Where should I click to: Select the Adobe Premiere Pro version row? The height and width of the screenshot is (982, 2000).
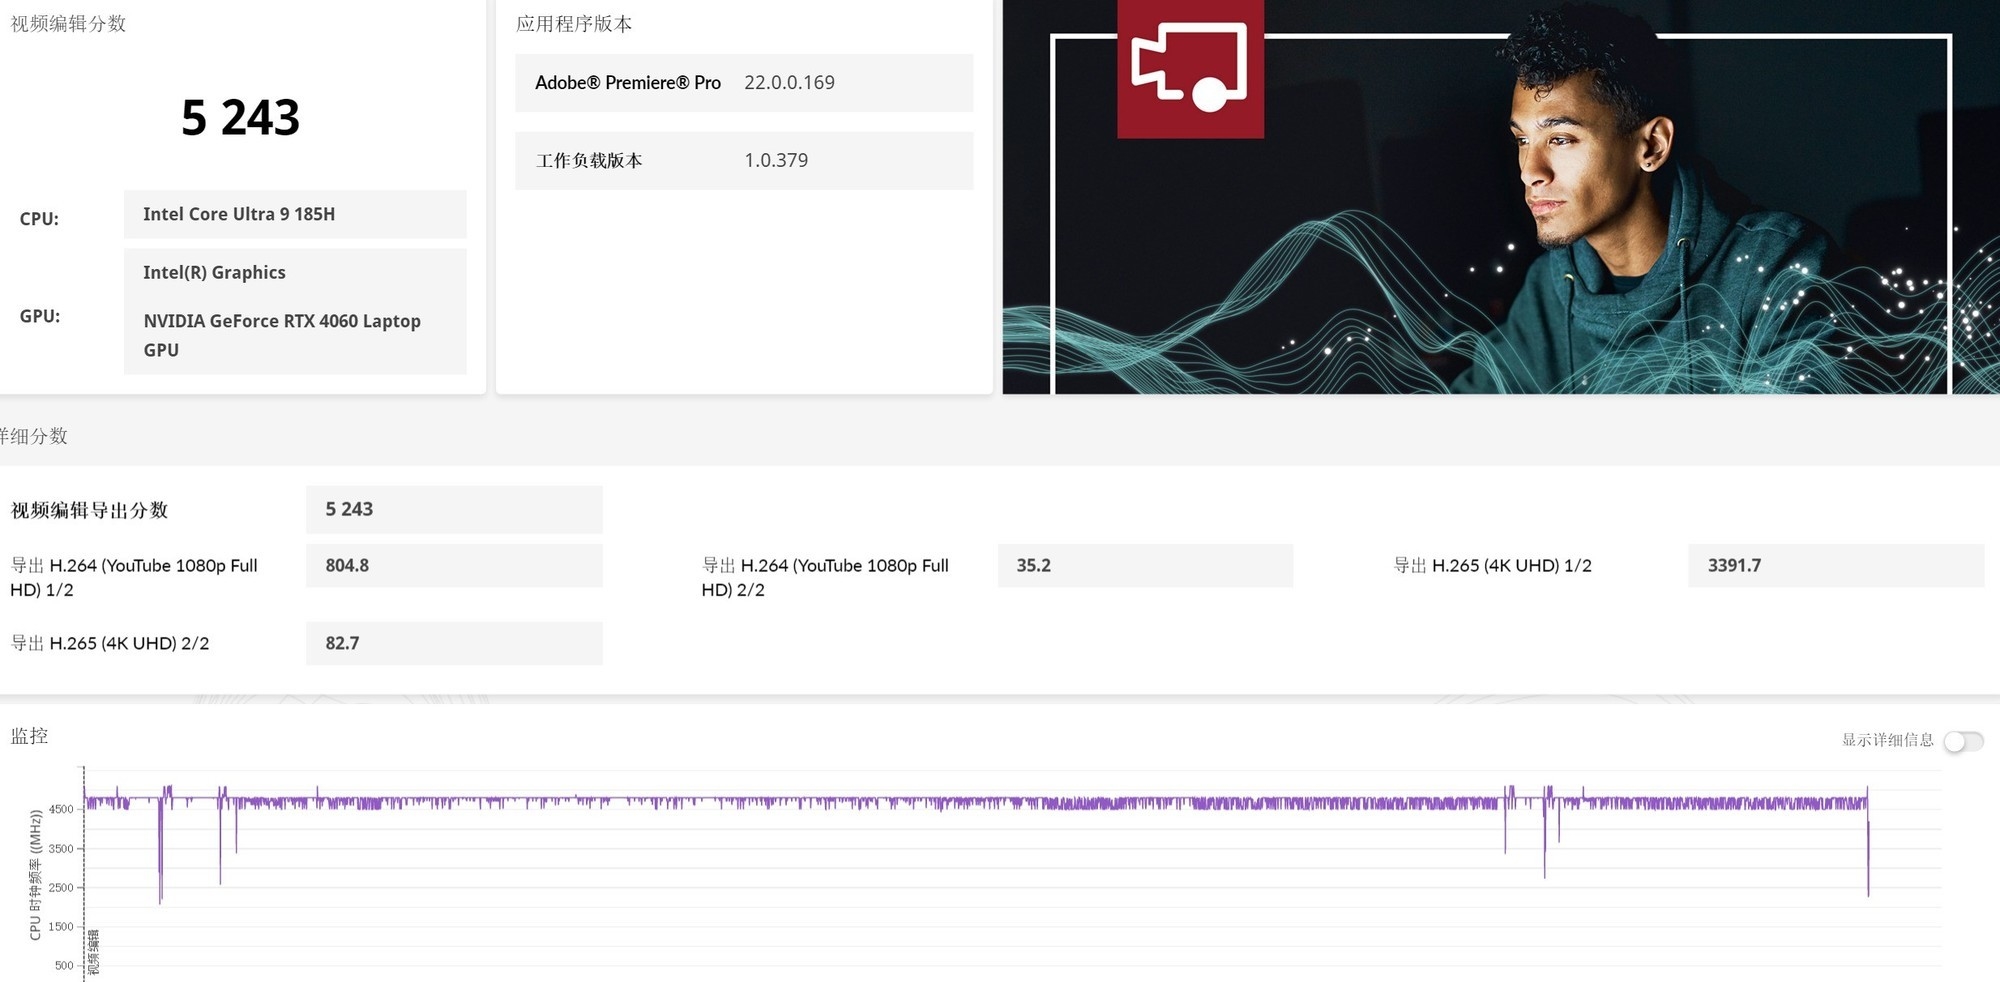(x=743, y=83)
